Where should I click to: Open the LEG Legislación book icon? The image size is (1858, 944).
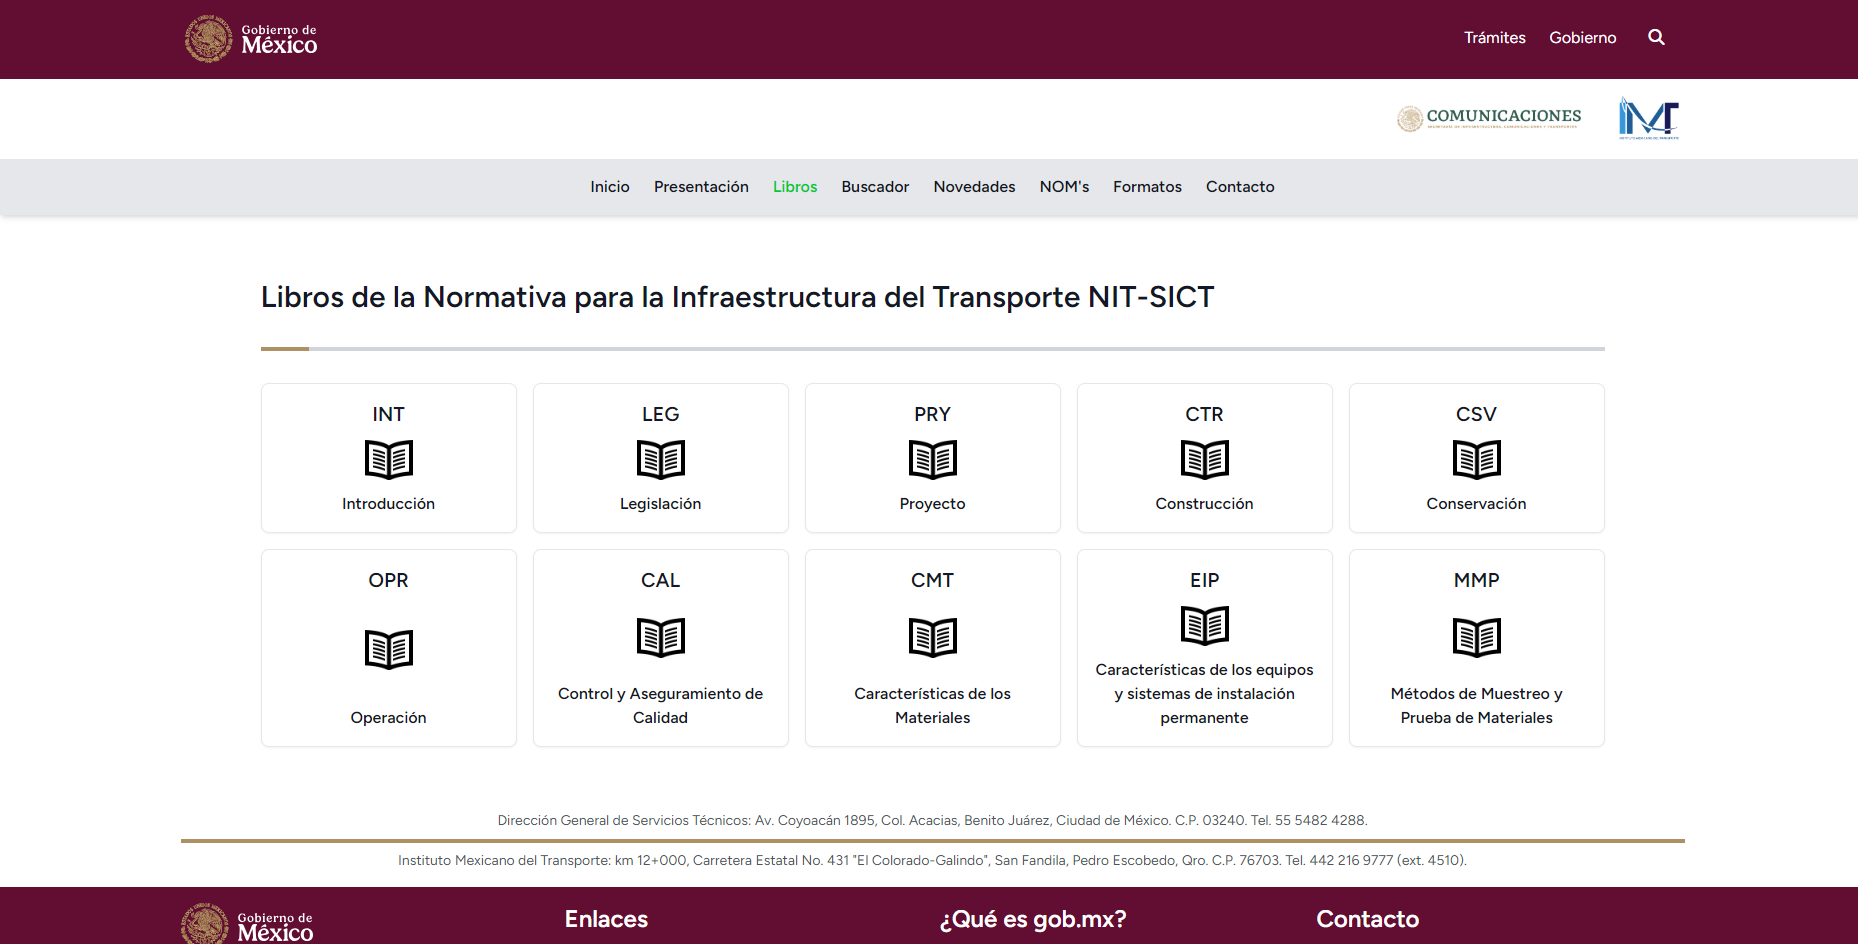(660, 460)
